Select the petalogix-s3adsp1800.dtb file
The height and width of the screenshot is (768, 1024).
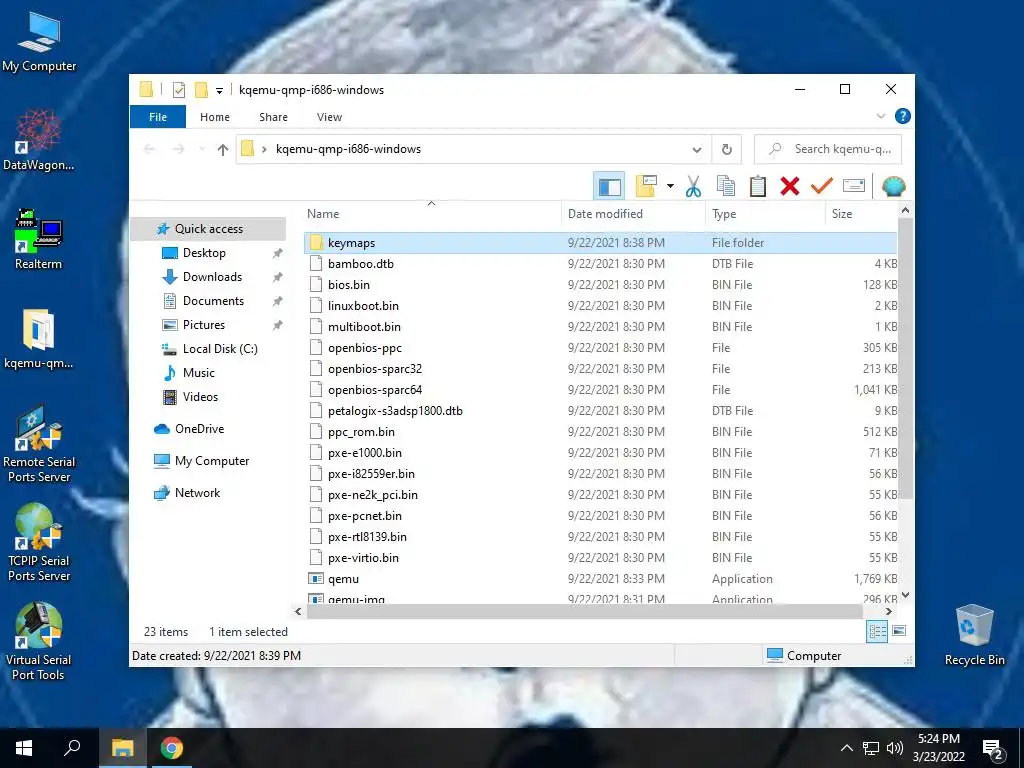[x=600, y=411]
